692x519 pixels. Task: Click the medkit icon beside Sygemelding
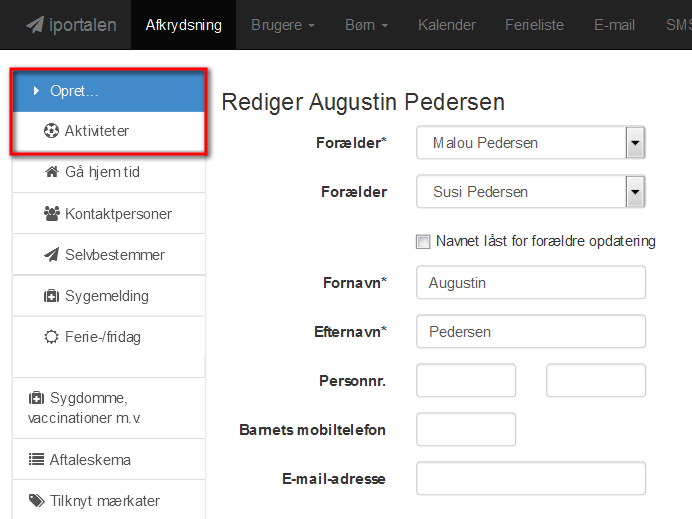[x=51, y=296]
